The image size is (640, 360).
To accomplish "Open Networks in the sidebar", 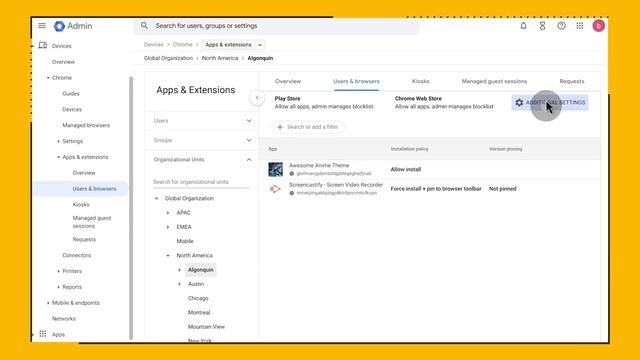I will coord(64,318).
